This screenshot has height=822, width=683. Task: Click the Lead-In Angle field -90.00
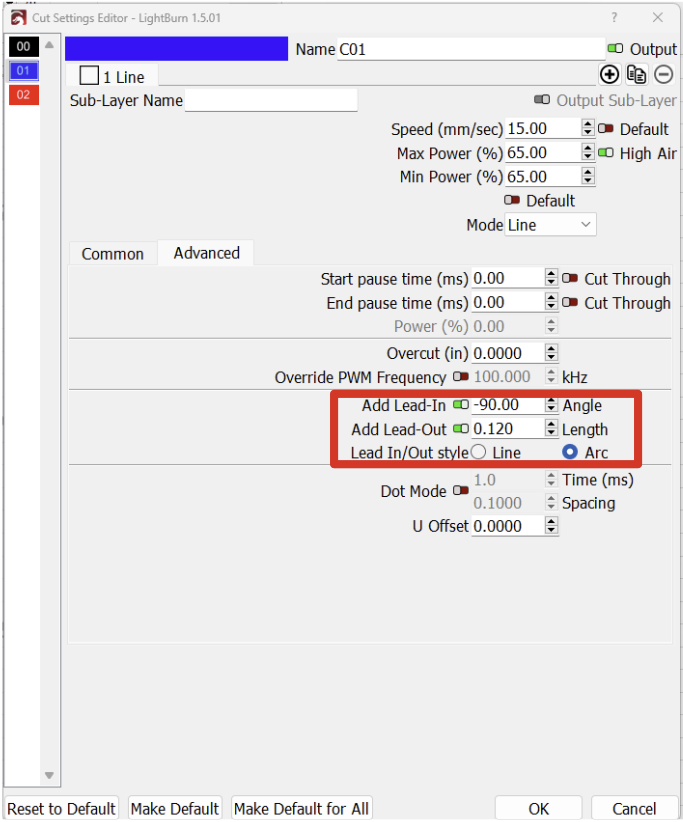tap(507, 405)
